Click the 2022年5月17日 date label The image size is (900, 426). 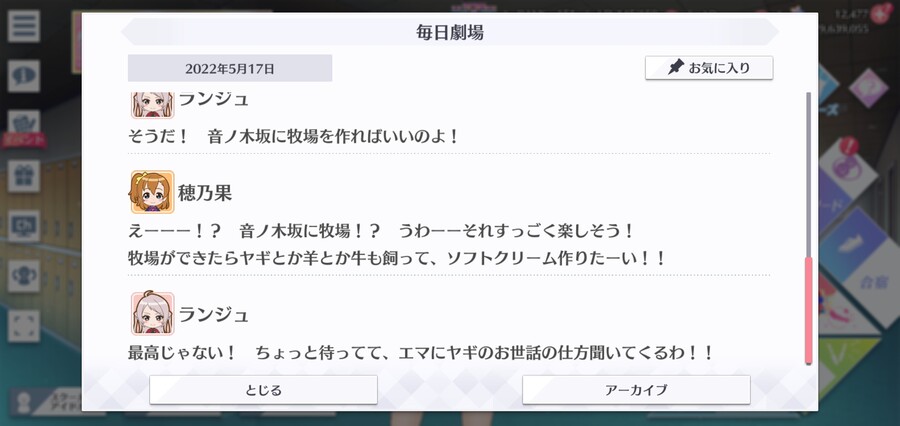coord(230,68)
